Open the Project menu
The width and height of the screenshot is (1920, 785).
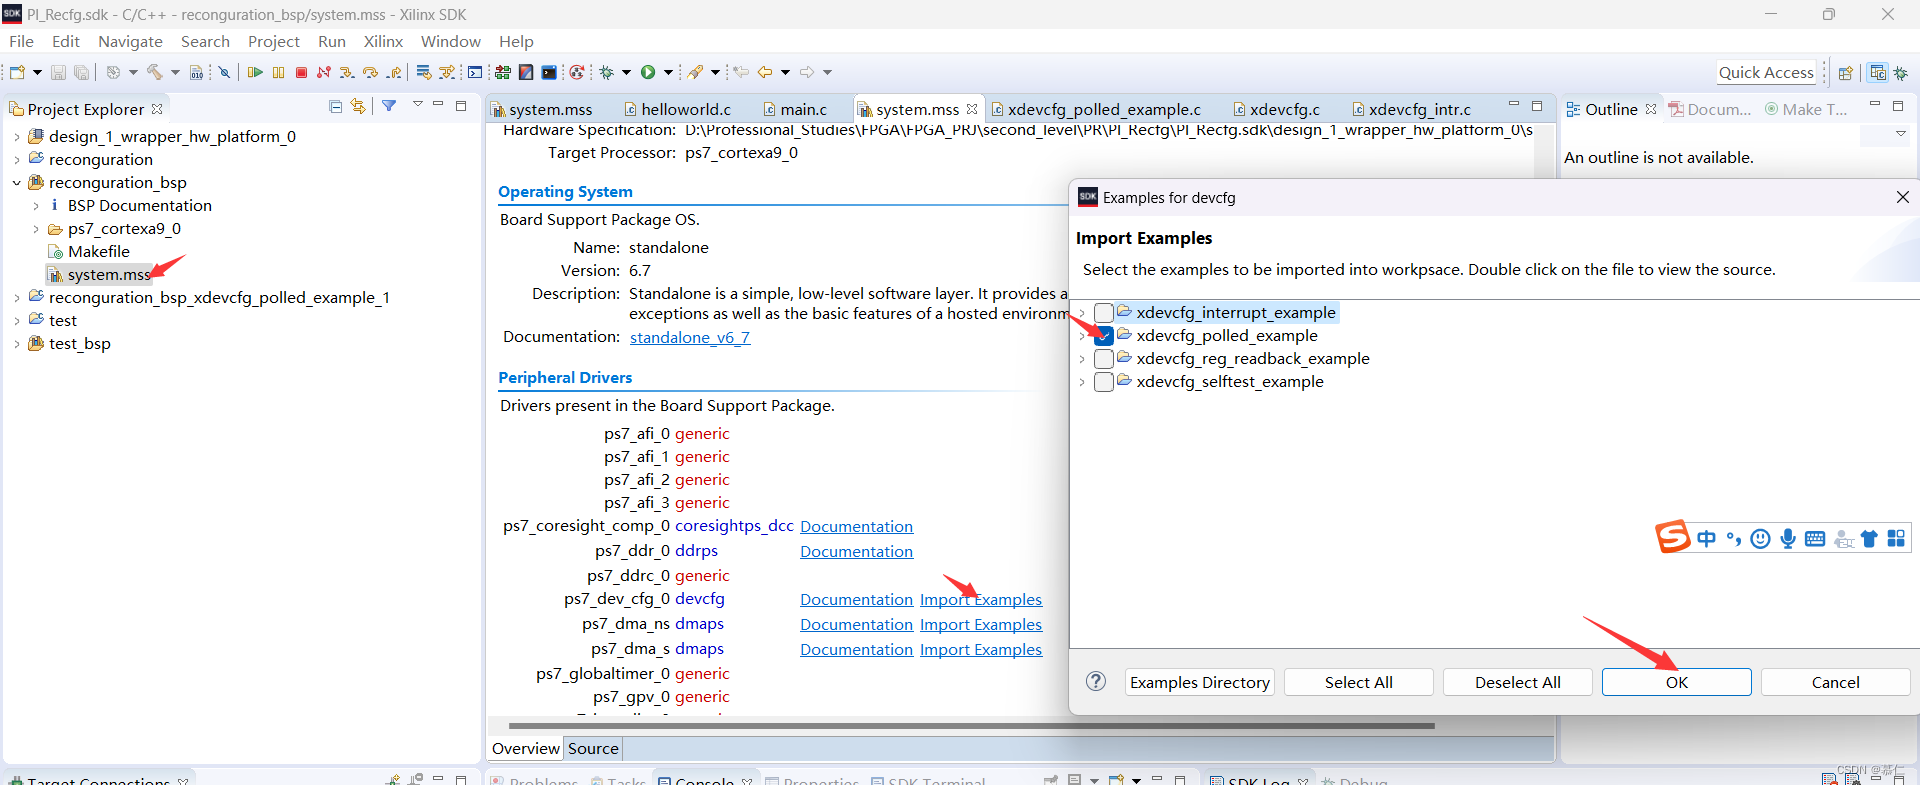[x=274, y=41]
